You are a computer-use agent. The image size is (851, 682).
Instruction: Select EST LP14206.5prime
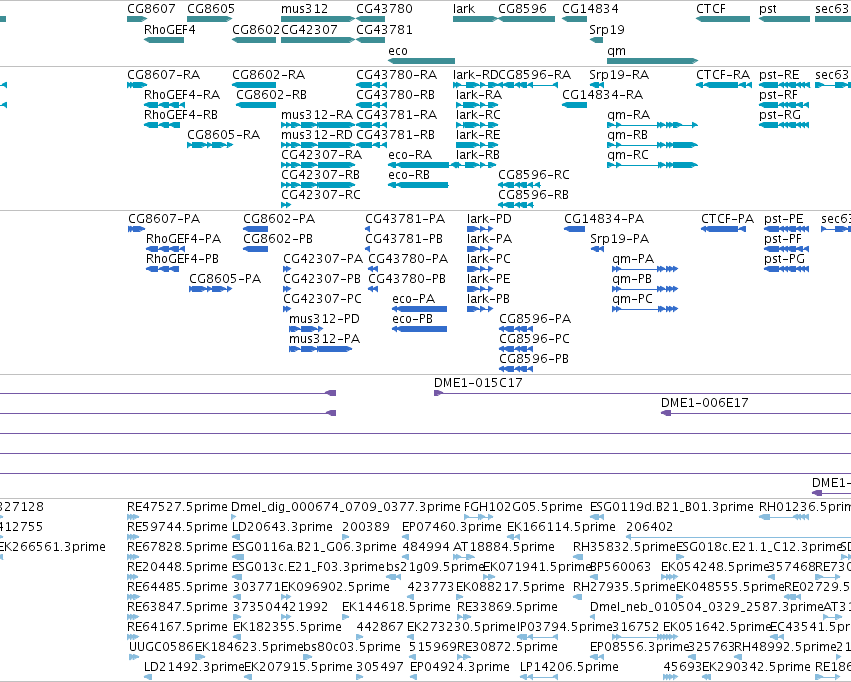pyautogui.click(x=569, y=667)
